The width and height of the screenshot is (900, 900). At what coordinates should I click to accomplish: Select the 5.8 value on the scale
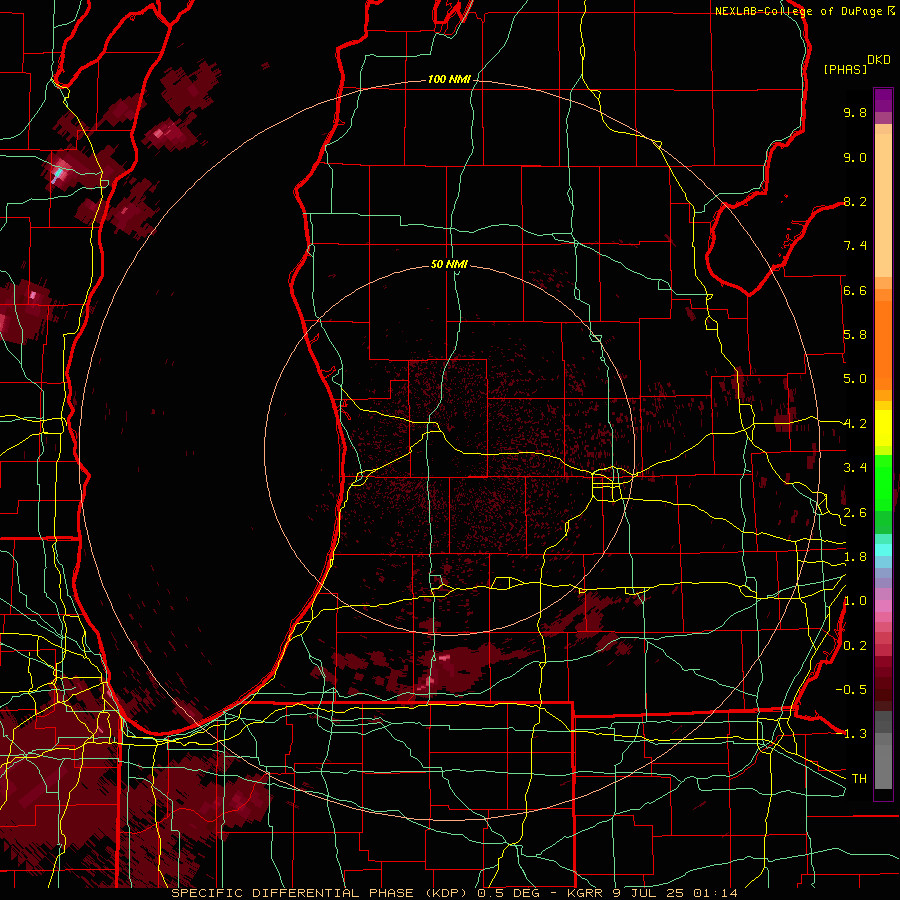(x=855, y=335)
